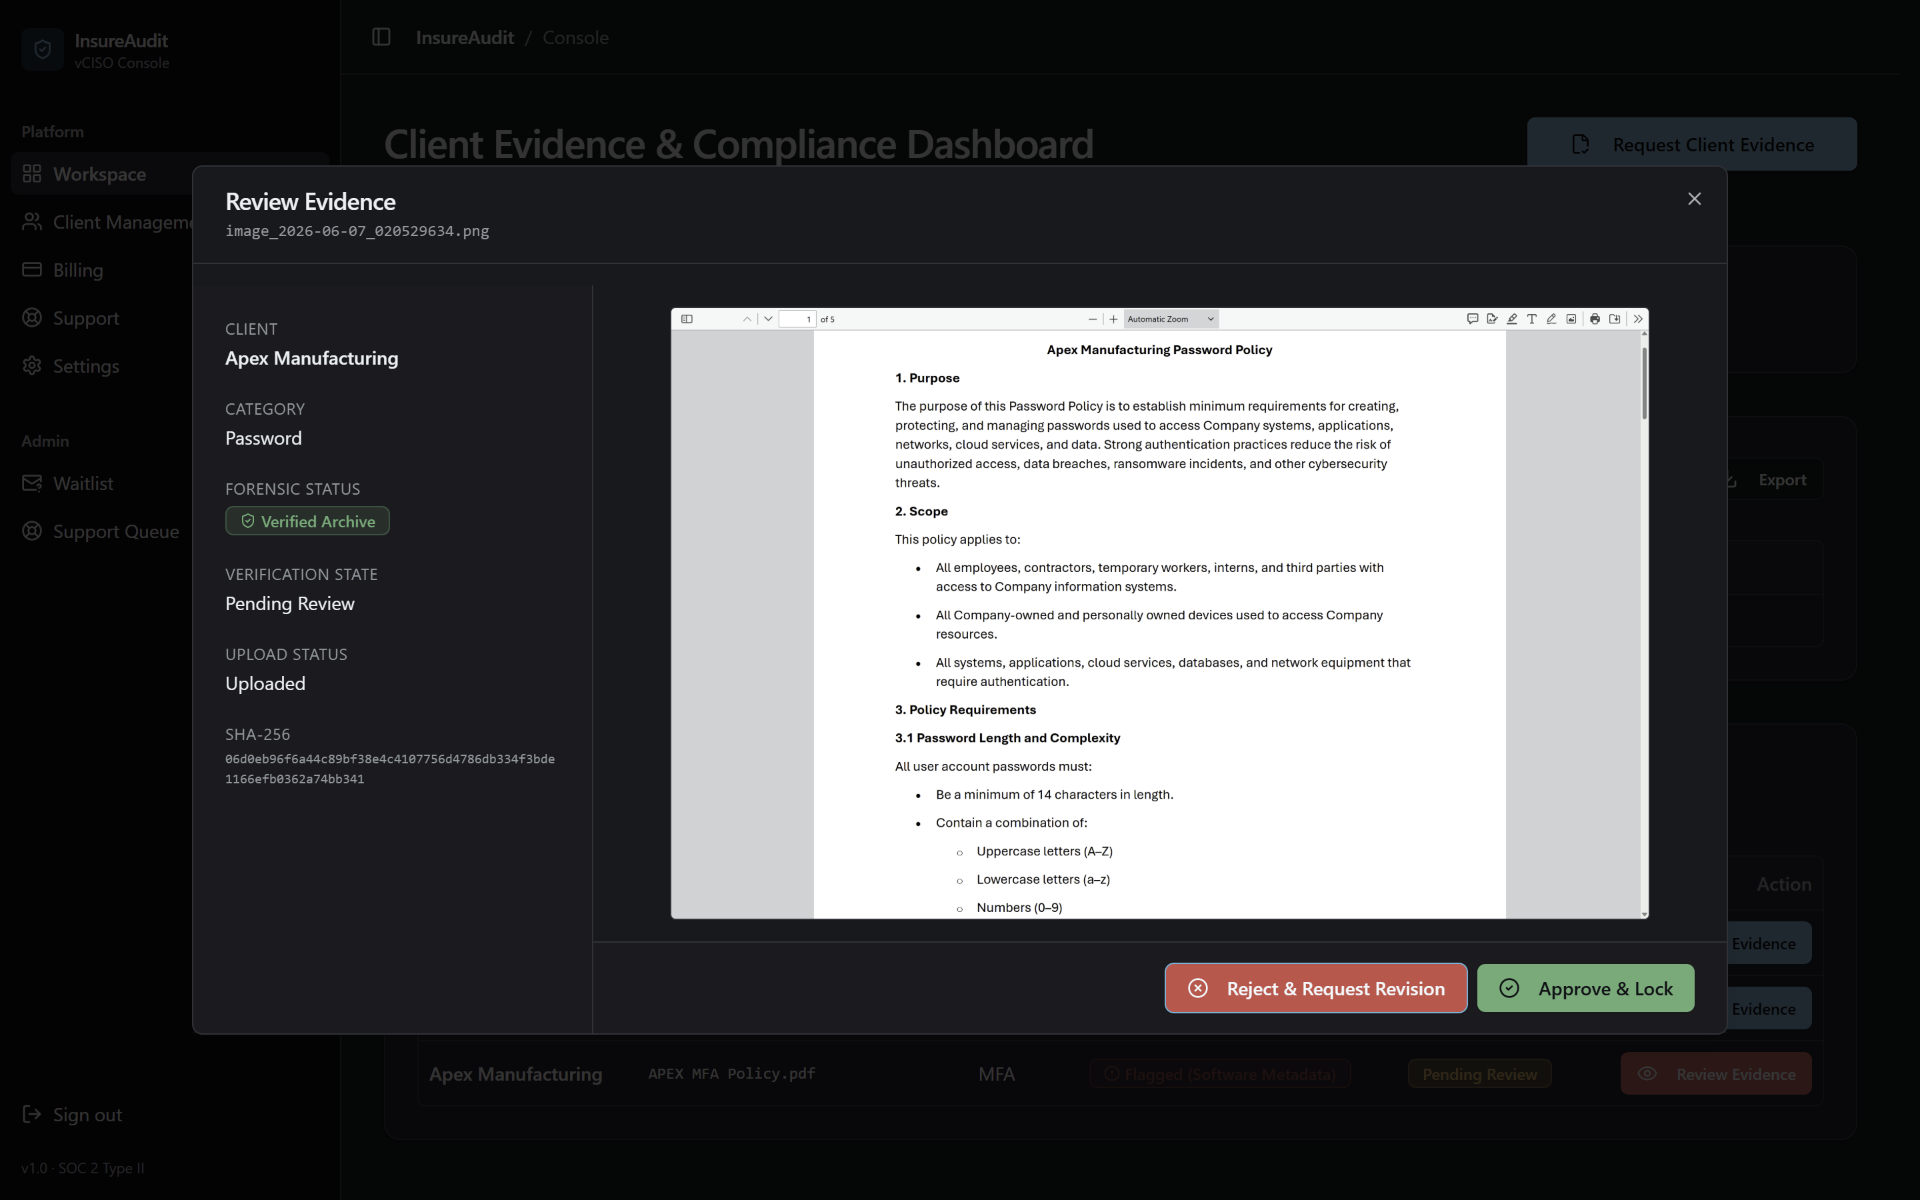Zoom out the PDF document

click(1092, 319)
